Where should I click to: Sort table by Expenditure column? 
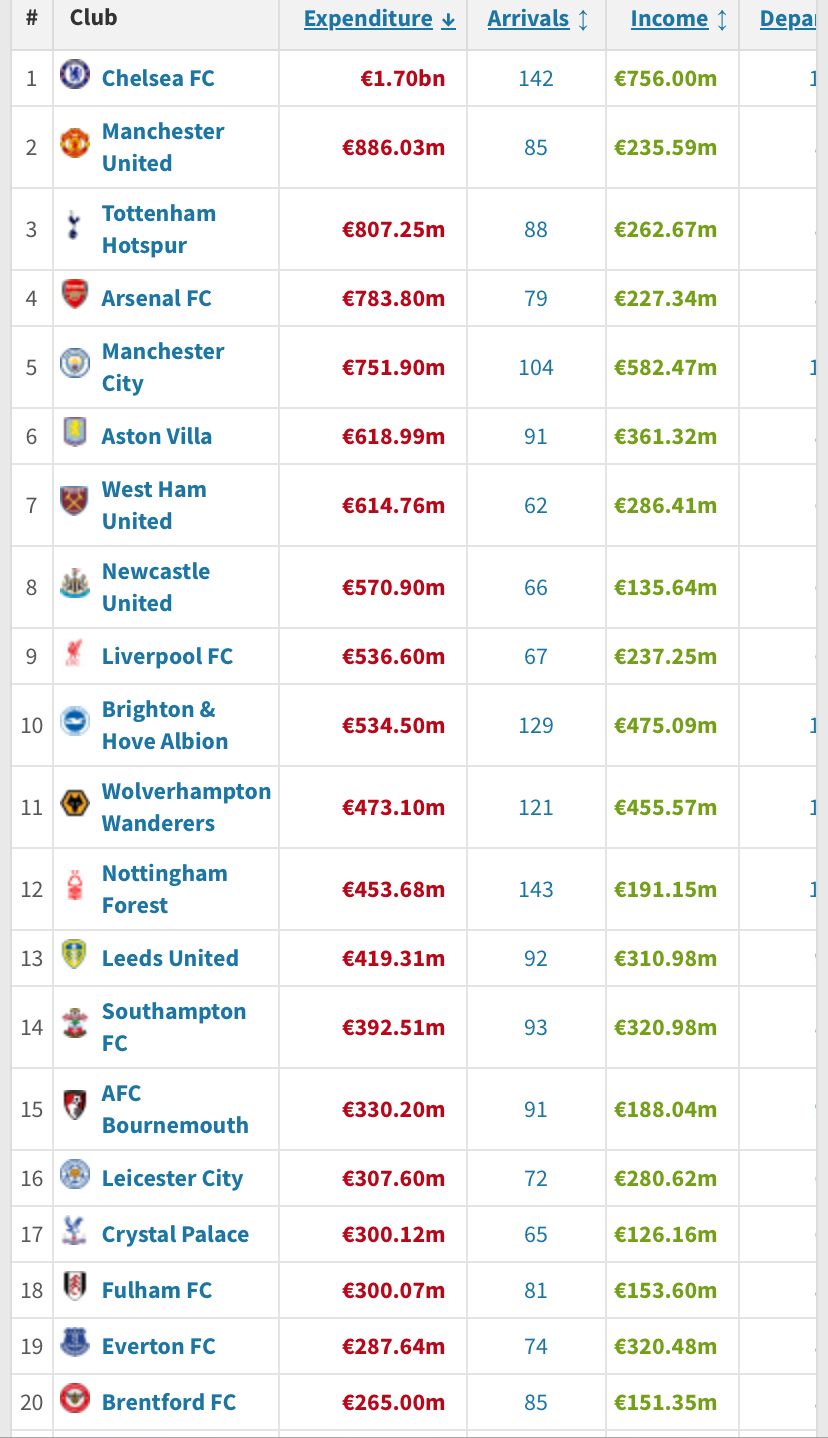pyautogui.click(x=379, y=18)
